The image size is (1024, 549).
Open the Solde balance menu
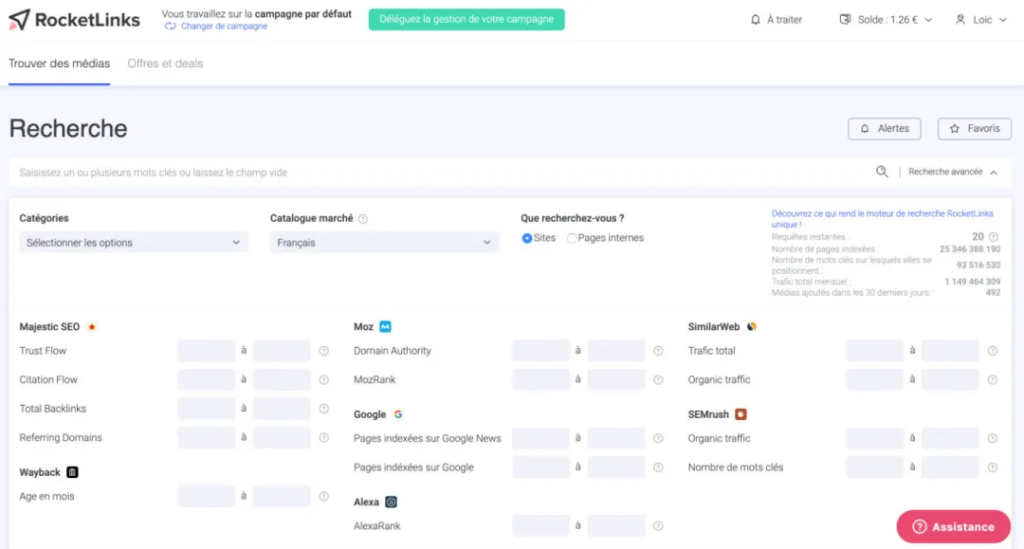click(x=885, y=20)
